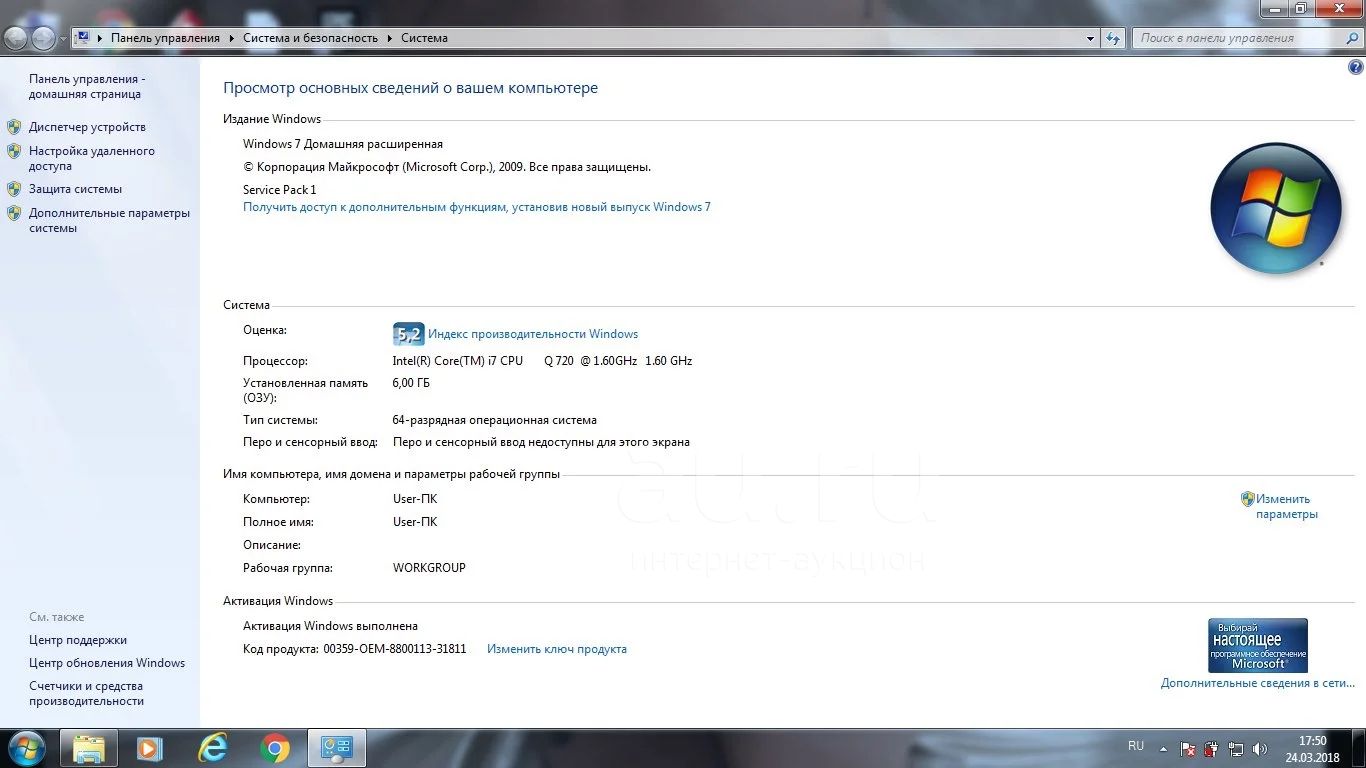This screenshot has height=768, width=1366.
Task: Open Индекс производительности Windows
Action: 533,334
